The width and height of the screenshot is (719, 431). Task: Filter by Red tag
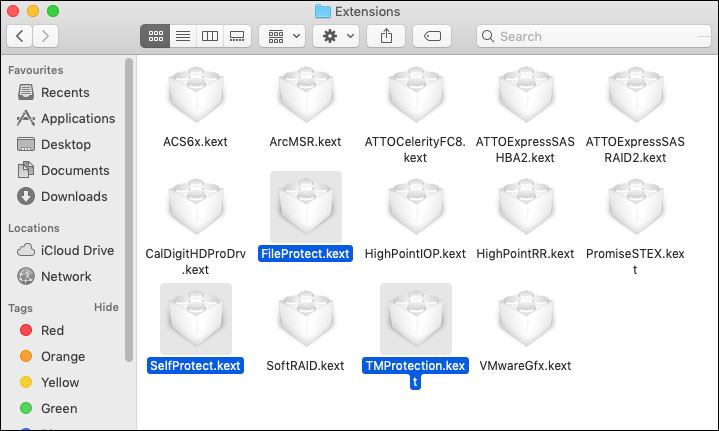44,331
